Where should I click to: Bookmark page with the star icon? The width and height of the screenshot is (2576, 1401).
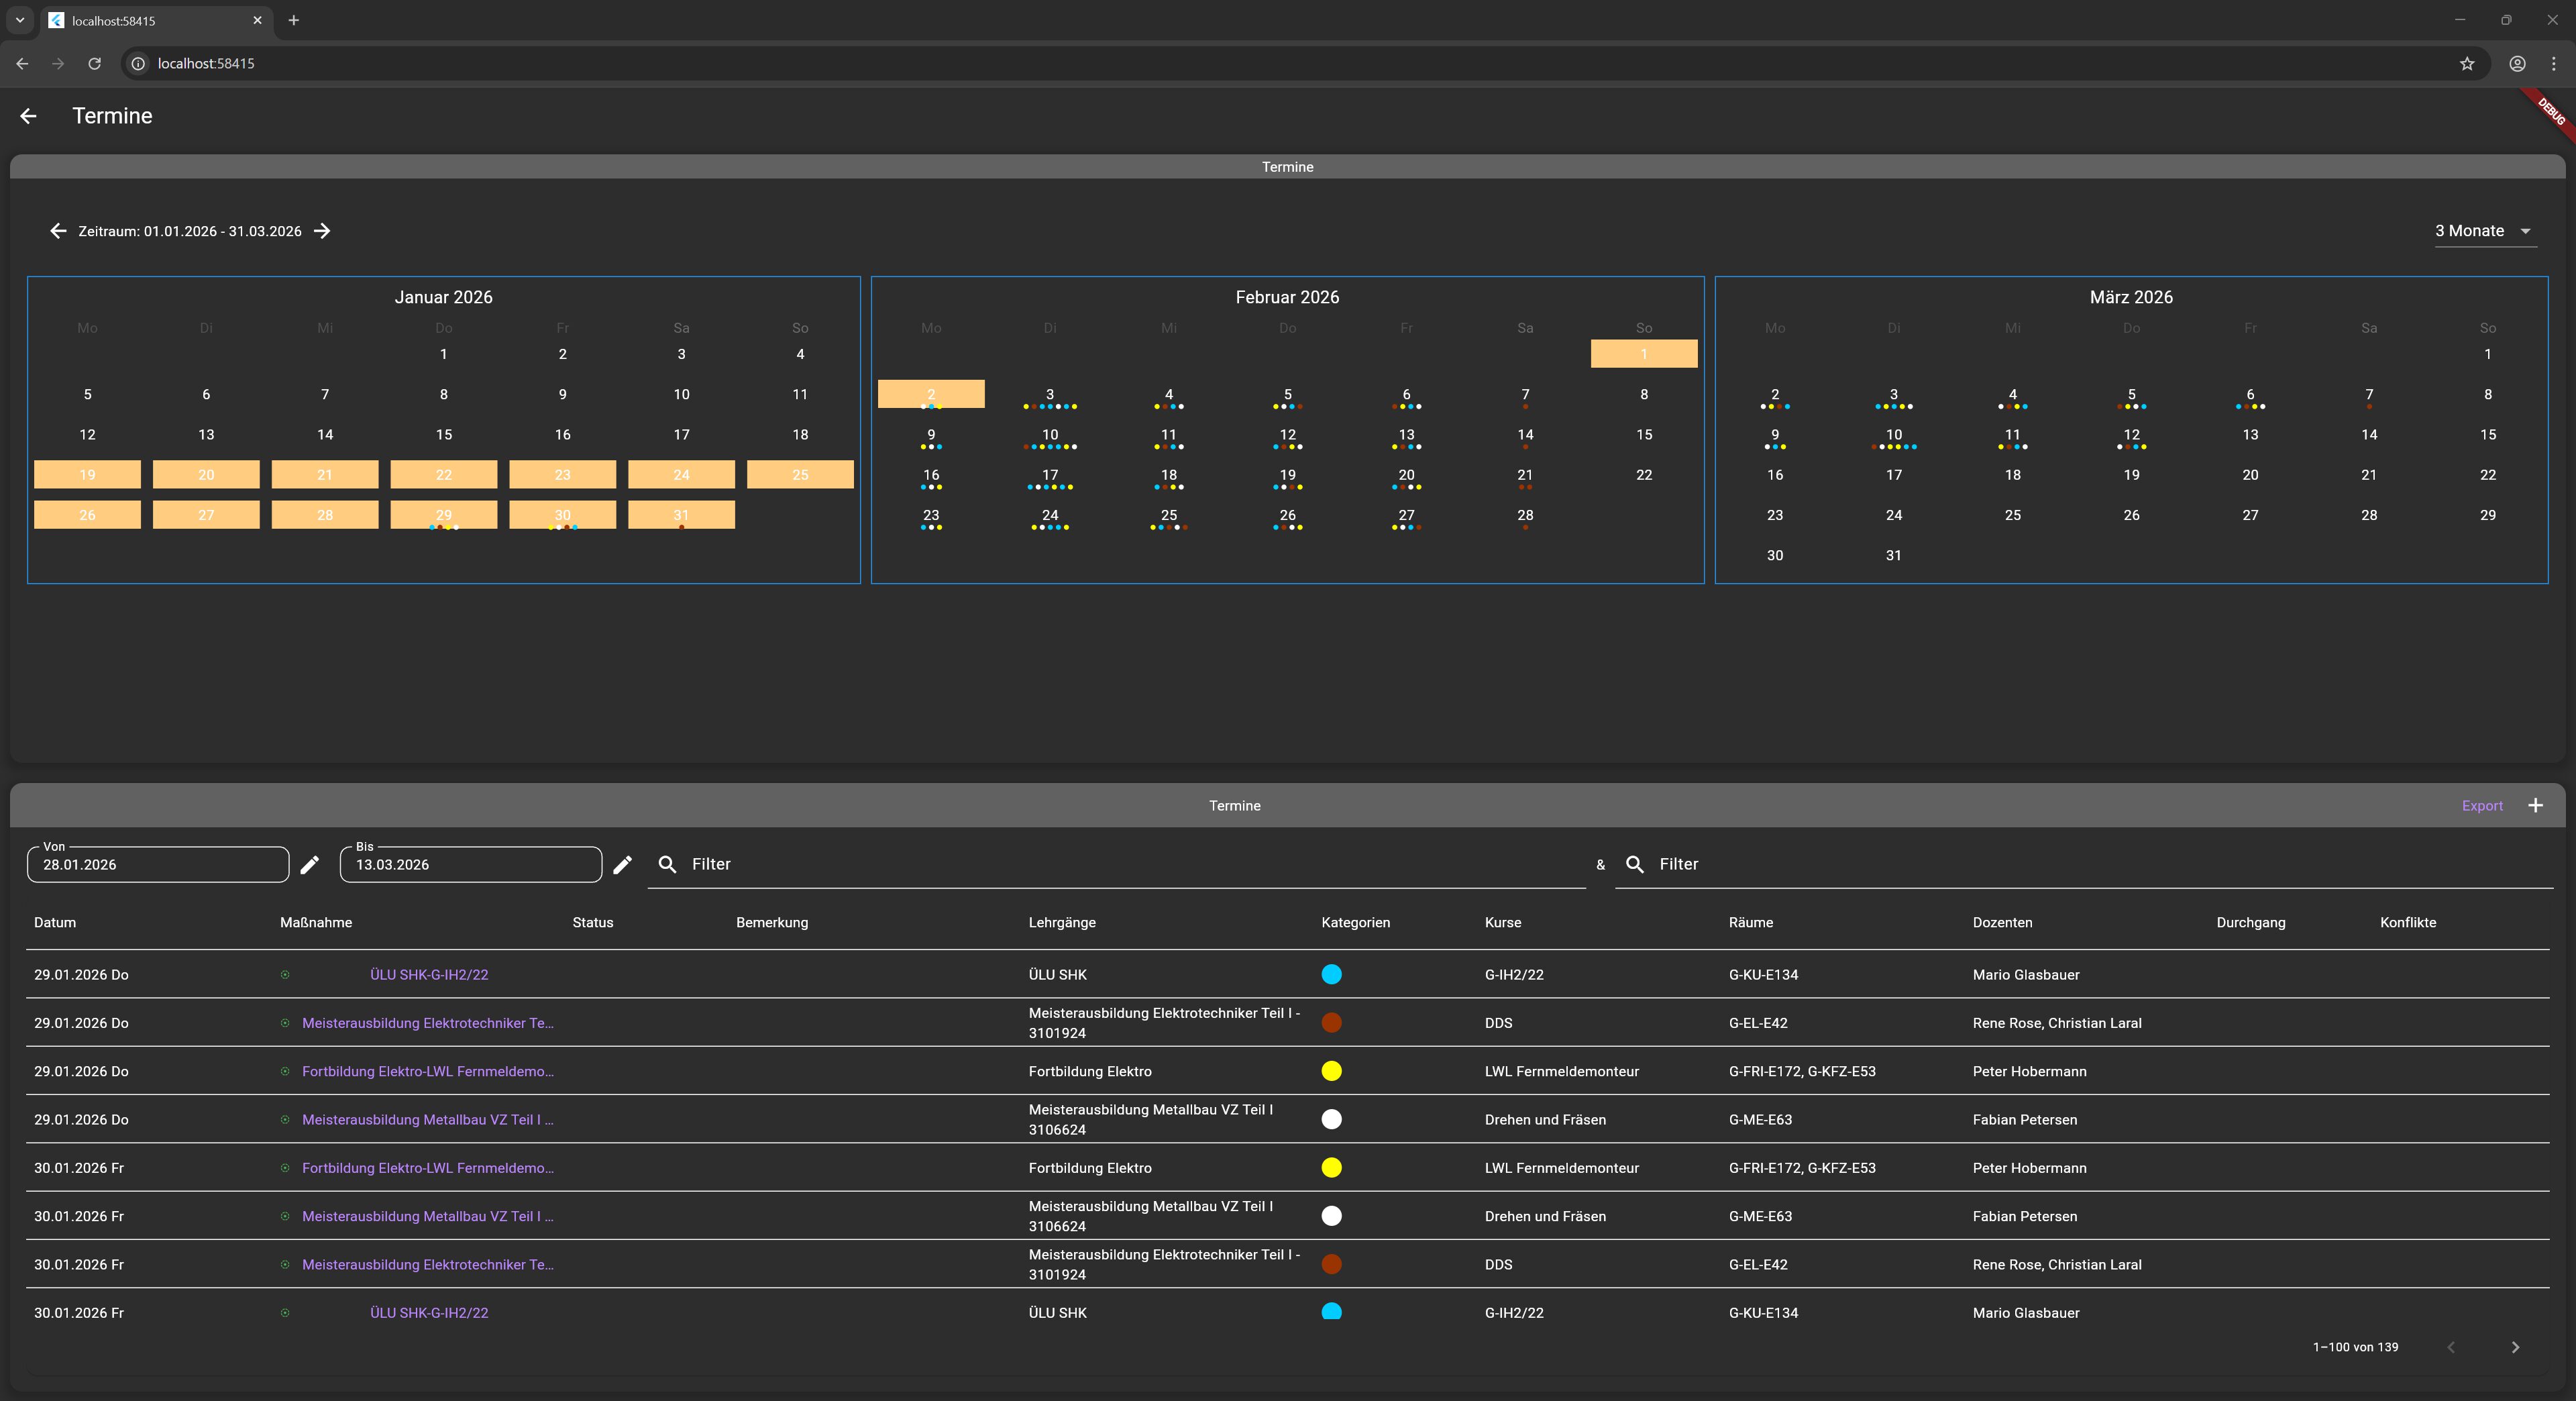tap(2466, 64)
